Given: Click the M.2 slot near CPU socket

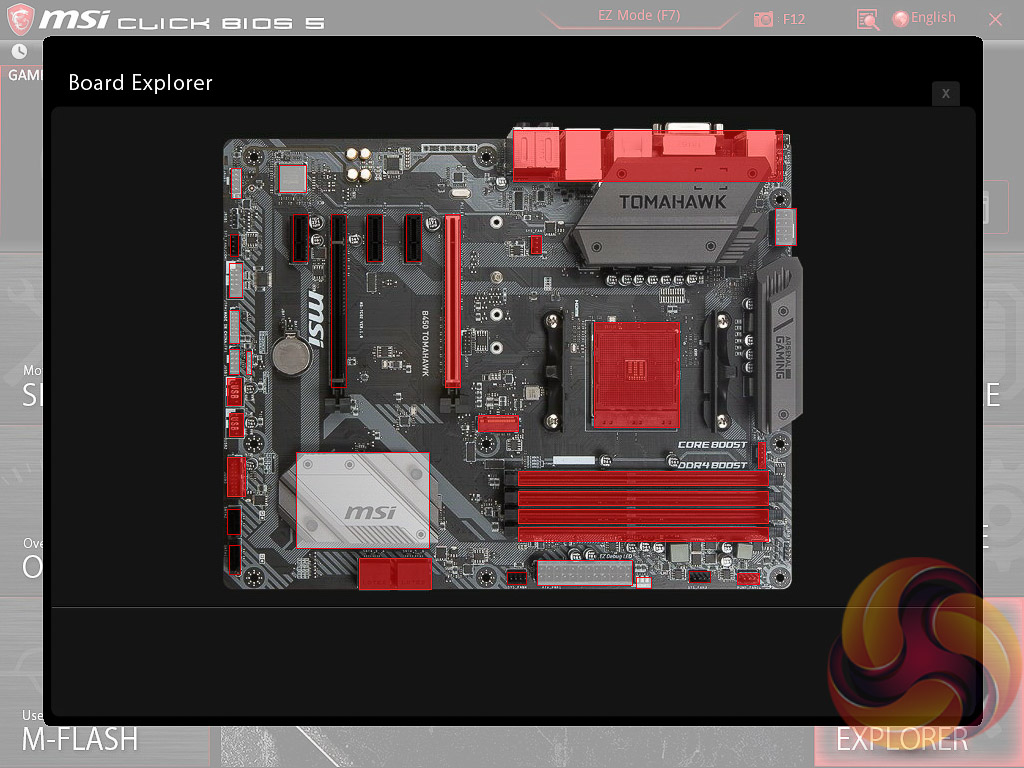Looking at the screenshot, I should 498,424.
